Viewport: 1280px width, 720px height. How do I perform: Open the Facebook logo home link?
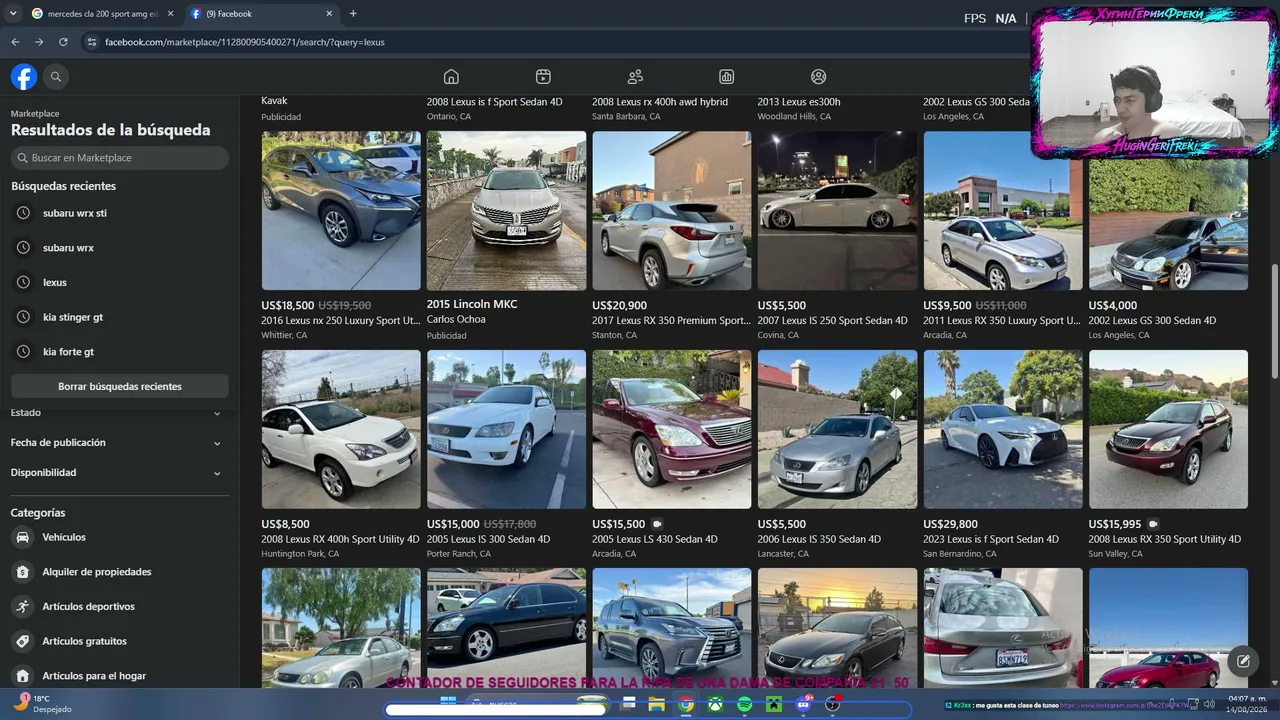[x=24, y=77]
